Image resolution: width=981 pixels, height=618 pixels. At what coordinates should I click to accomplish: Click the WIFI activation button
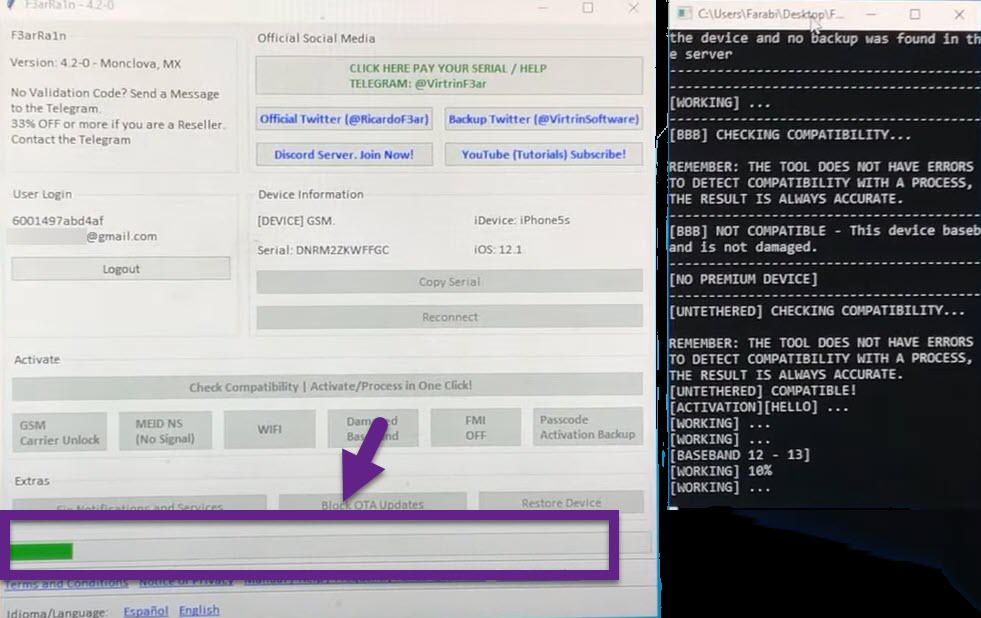pos(270,429)
